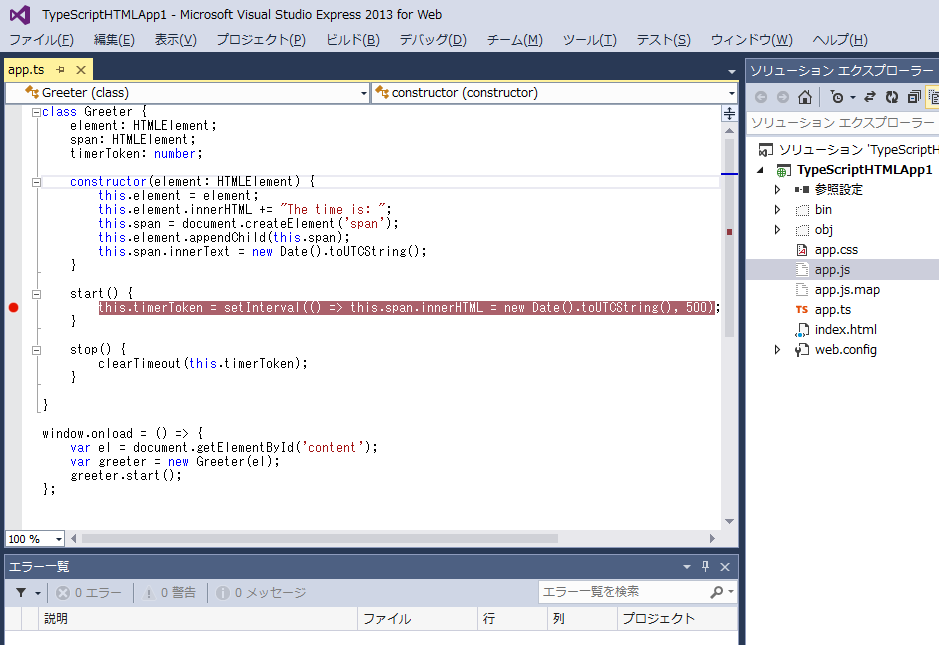This screenshot has height=645, width=939.
Task: Open dropdown arrow beside pending changes filter
Action: coord(853,98)
